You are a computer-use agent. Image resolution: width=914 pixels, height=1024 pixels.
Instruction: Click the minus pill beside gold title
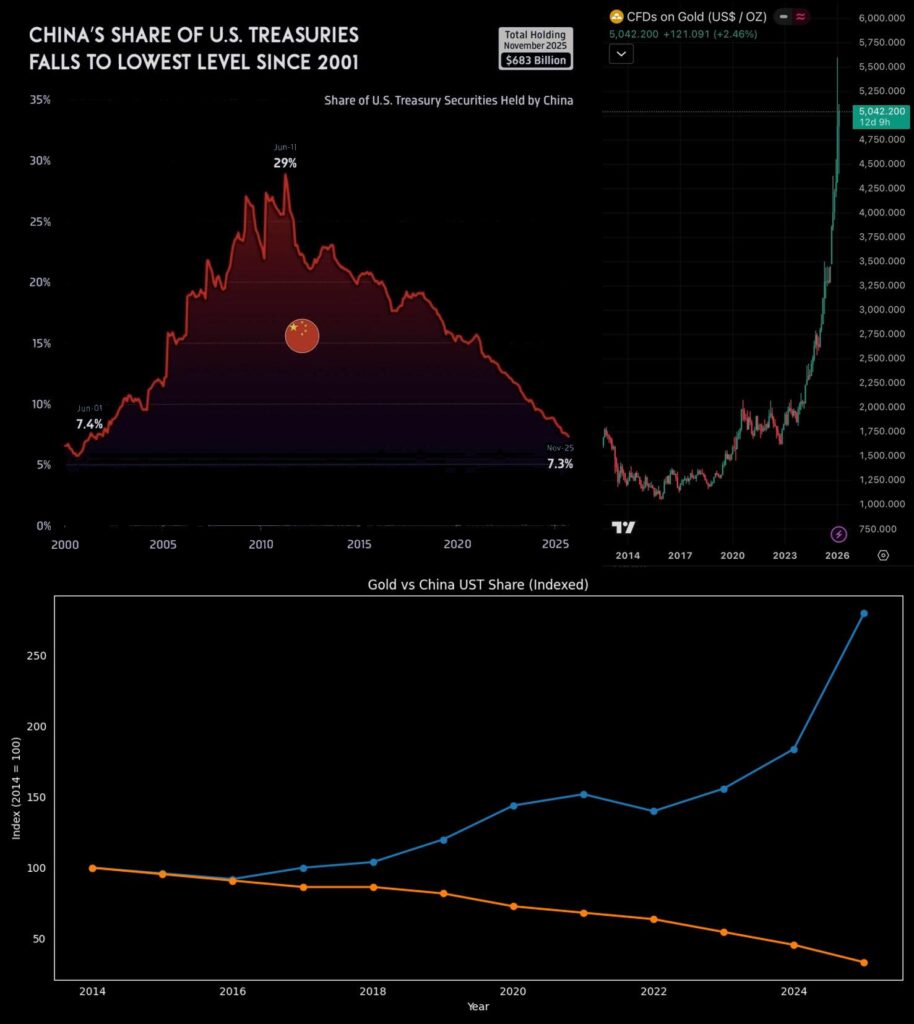point(785,18)
